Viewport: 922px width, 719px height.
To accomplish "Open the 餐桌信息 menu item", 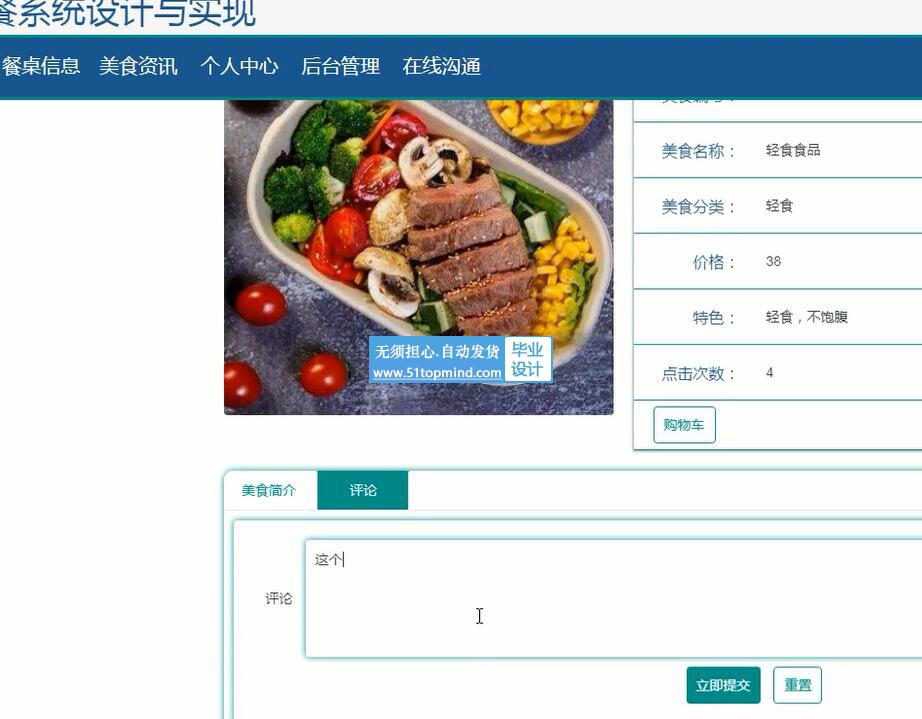I will (40, 66).
